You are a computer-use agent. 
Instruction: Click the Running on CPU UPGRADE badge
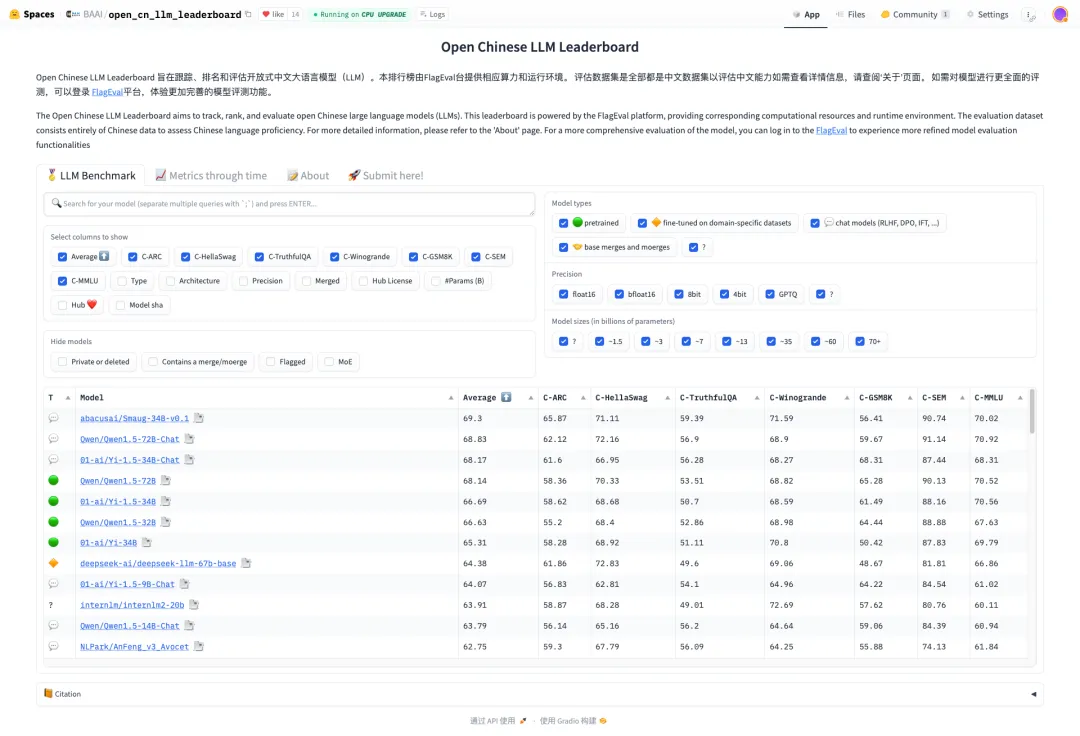[360, 14]
